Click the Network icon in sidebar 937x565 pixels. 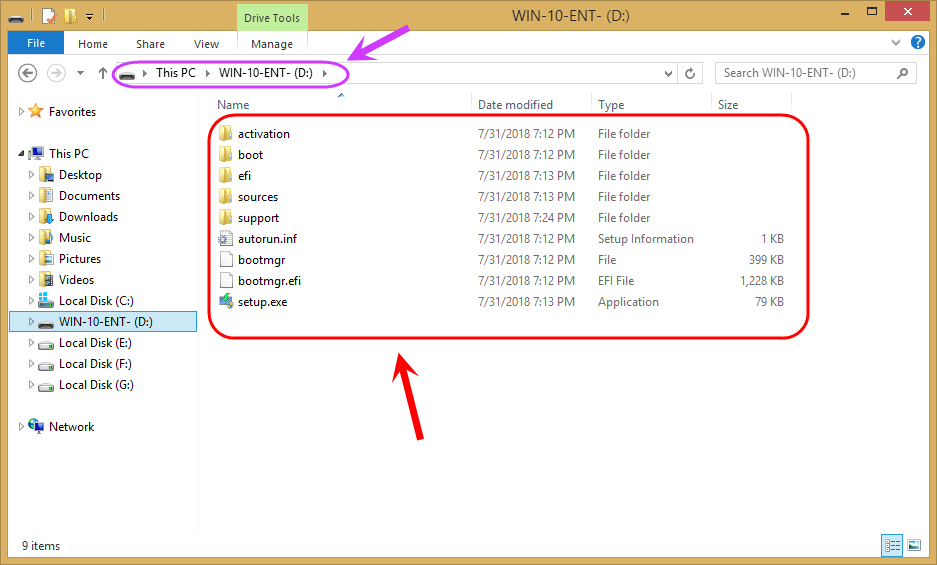pos(36,426)
